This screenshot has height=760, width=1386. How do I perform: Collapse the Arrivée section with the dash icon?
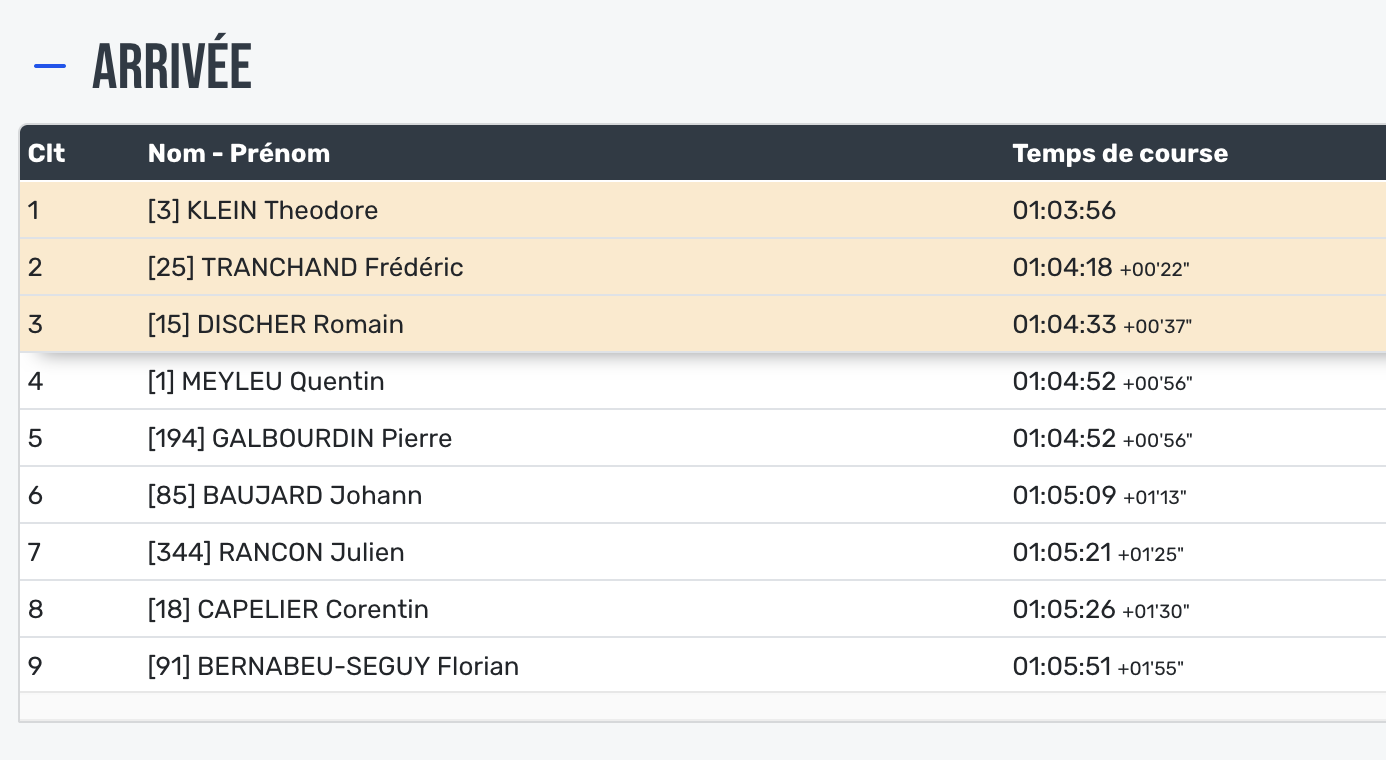(x=50, y=67)
